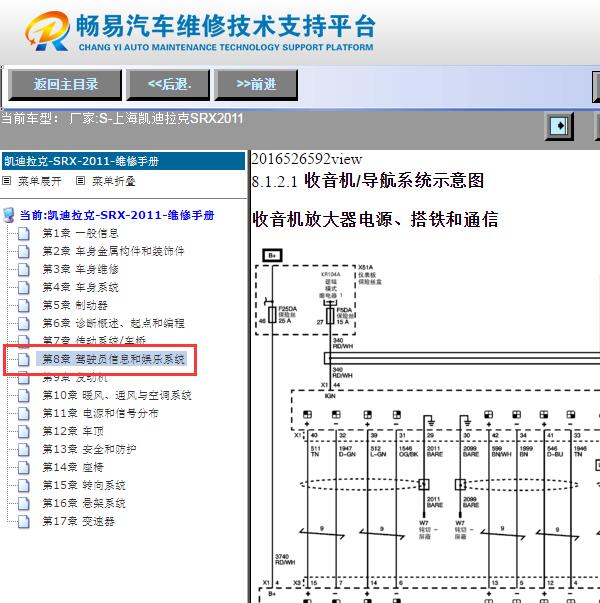Viewport: 600px width, 603px height.
Task: Open 第2章 车身金属构件和装饰件
Action: 113,251
